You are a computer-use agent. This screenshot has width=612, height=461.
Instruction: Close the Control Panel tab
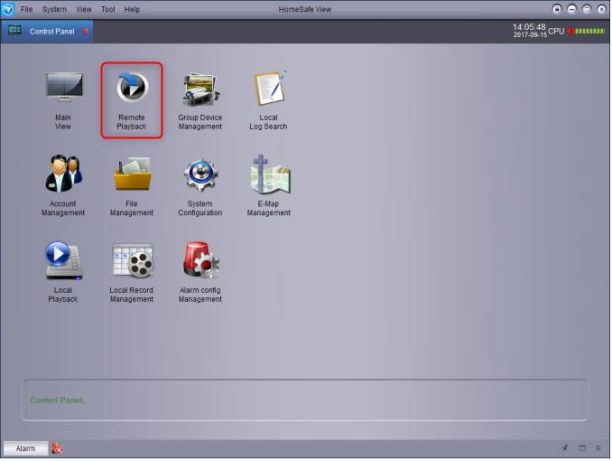(x=85, y=31)
